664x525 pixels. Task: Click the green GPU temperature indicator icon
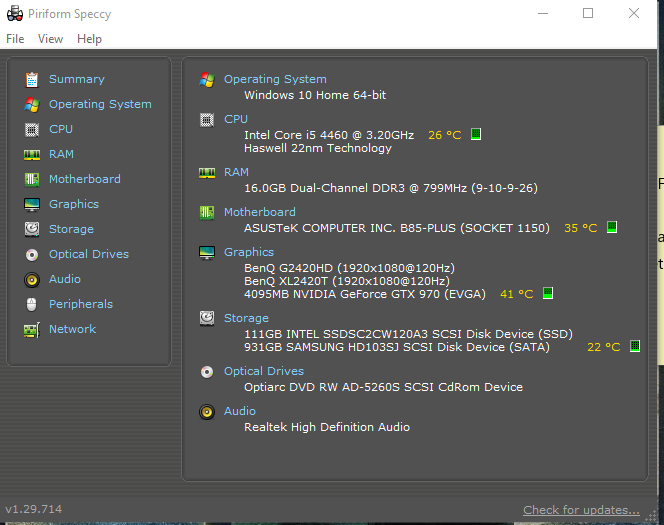coord(548,293)
